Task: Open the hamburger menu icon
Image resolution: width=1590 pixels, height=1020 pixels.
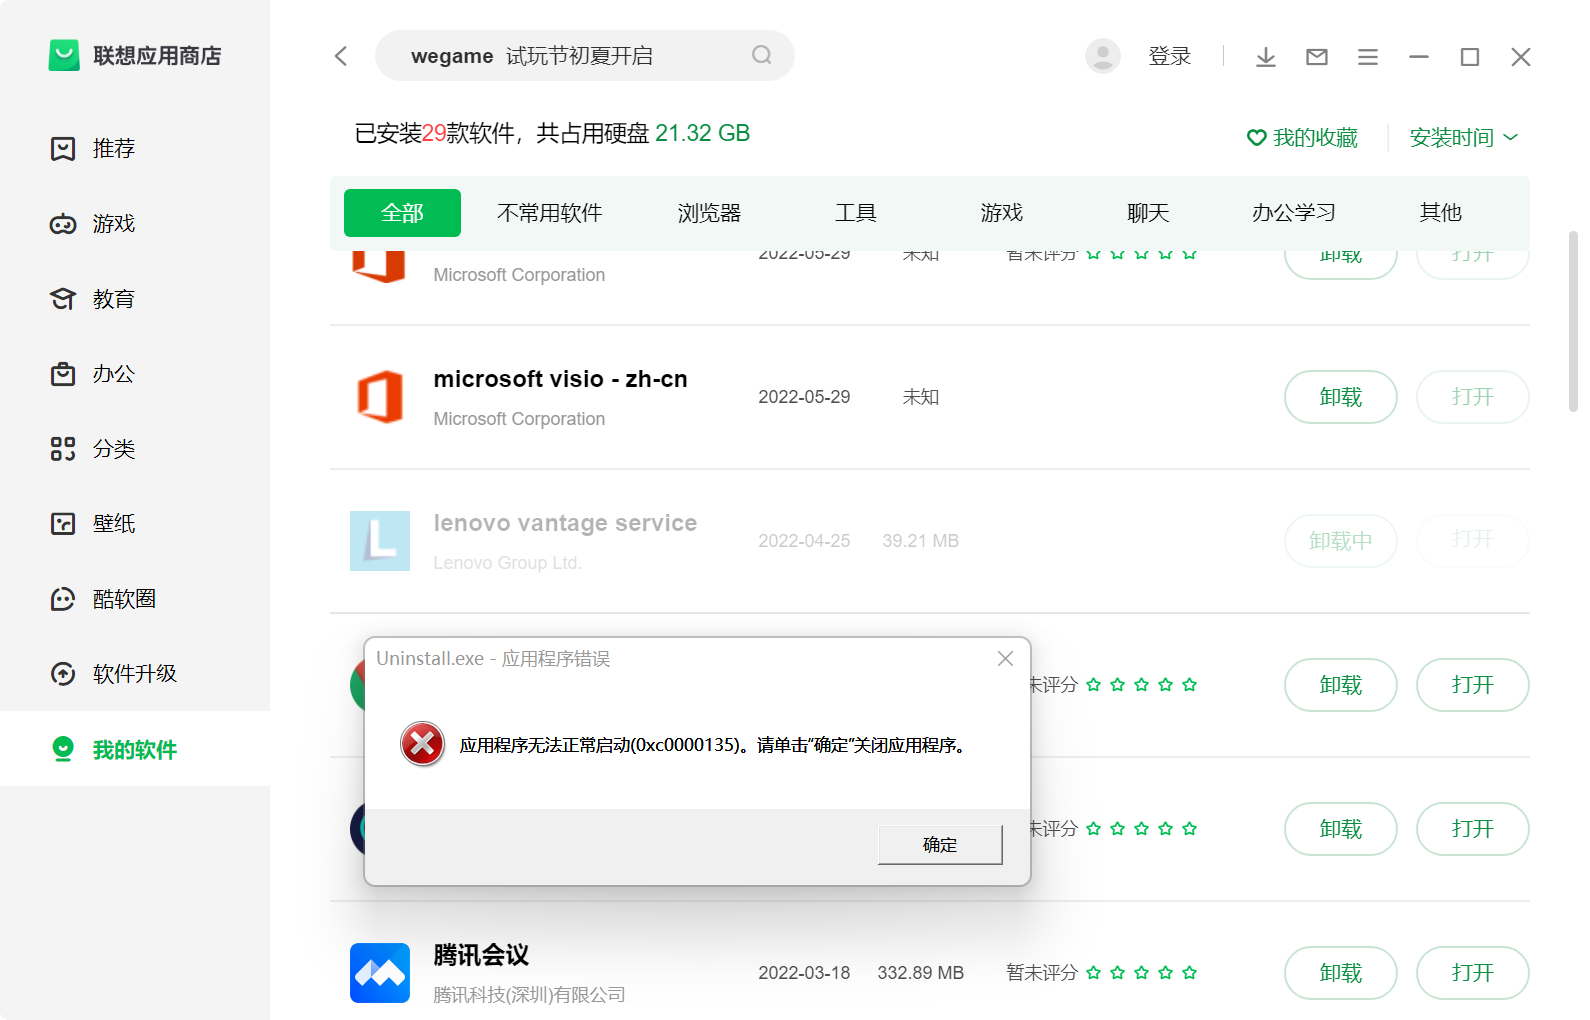Action: (x=1368, y=57)
